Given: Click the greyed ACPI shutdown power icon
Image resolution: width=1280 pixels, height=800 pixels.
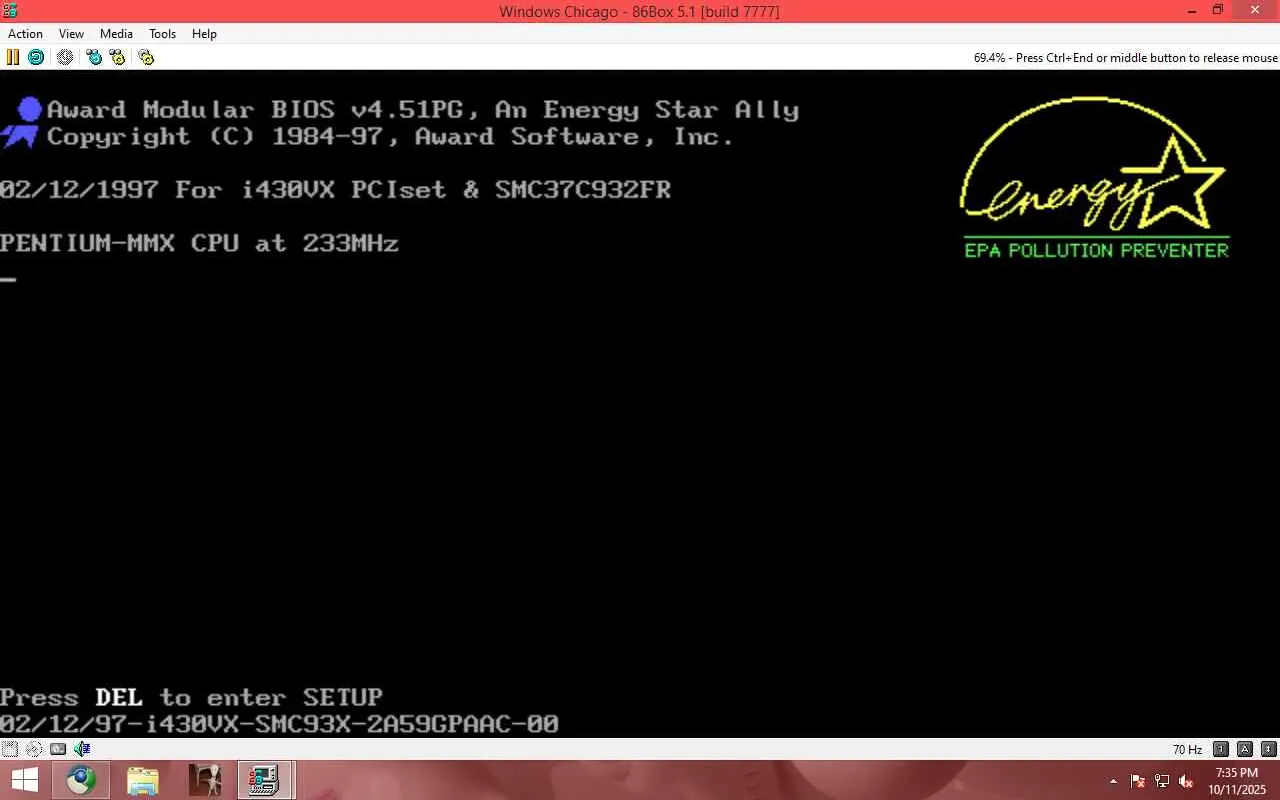Looking at the screenshot, I should click(65, 57).
